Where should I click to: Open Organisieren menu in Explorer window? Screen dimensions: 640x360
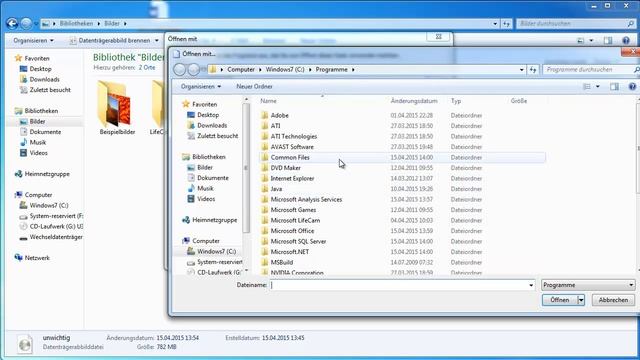coord(33,40)
